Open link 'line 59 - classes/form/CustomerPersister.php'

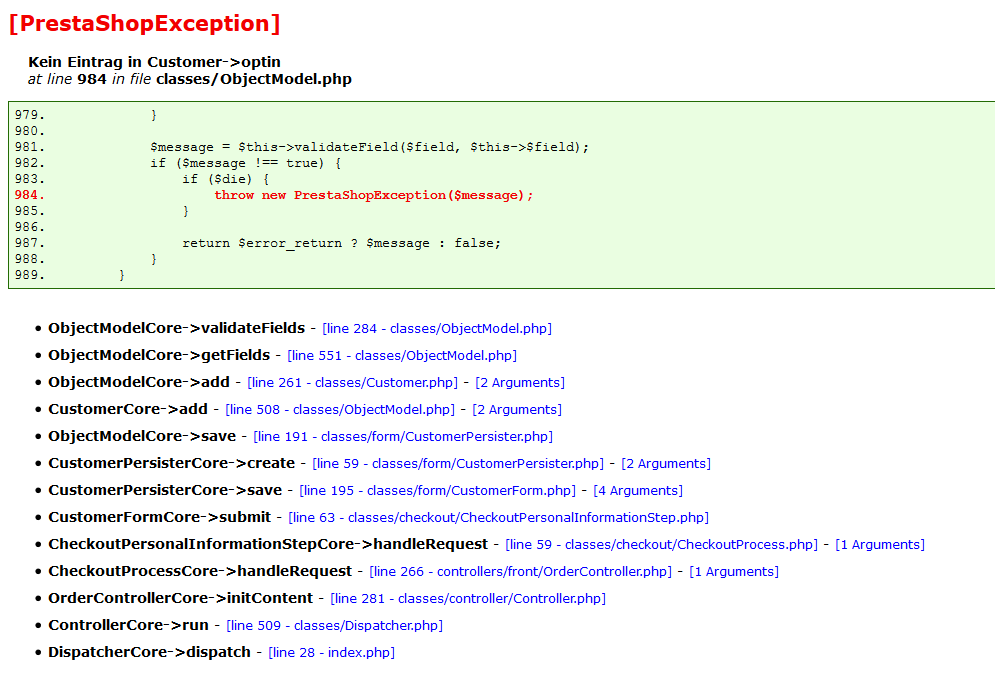coord(458,463)
